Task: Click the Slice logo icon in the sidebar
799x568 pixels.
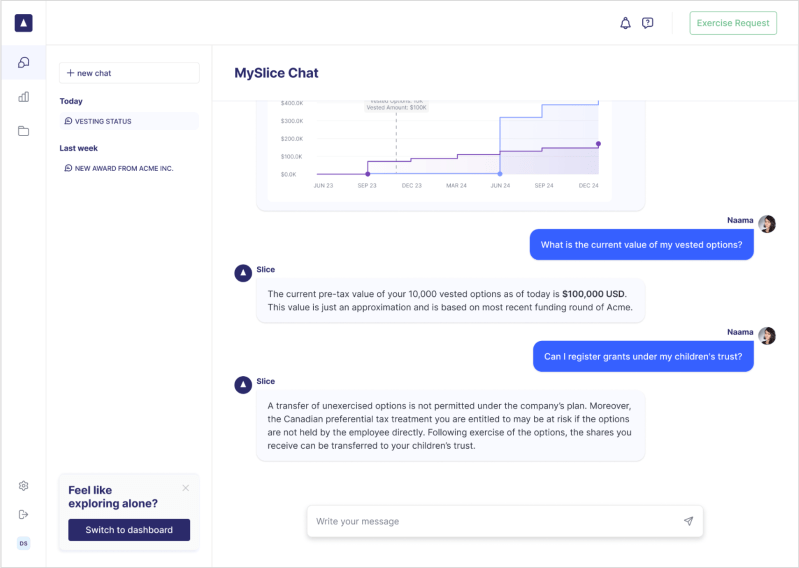Action: [x=23, y=23]
